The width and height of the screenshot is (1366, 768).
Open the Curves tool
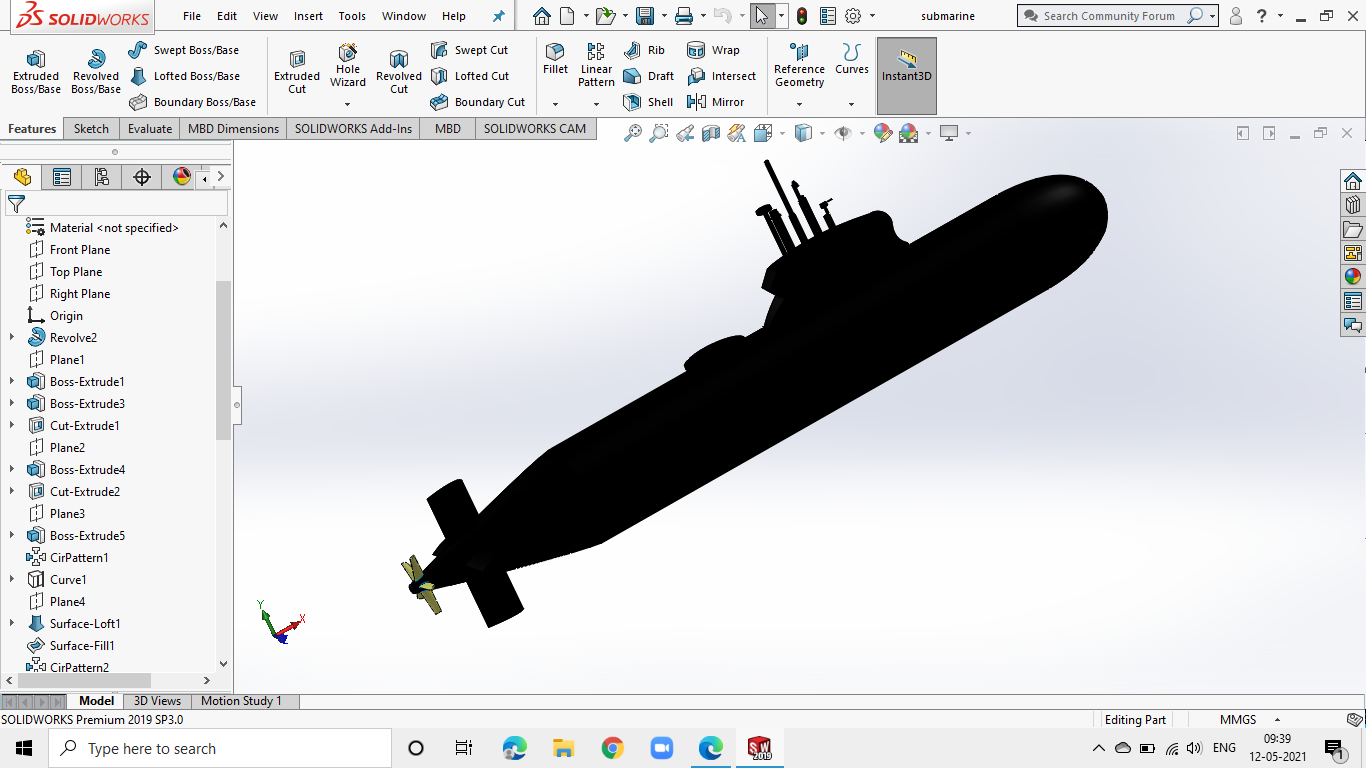(x=852, y=59)
